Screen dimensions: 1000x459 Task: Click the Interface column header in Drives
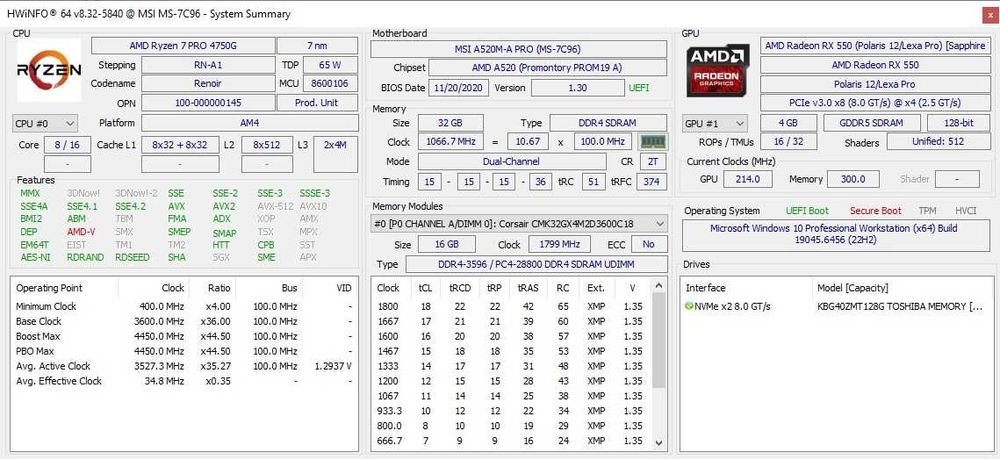pyautogui.click(x=705, y=288)
